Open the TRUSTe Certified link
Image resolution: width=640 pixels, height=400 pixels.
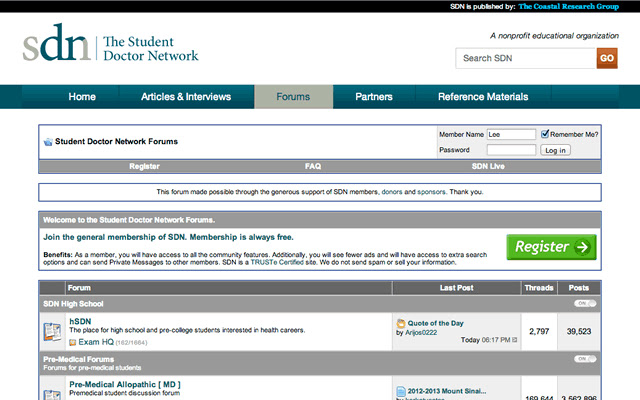(x=277, y=262)
